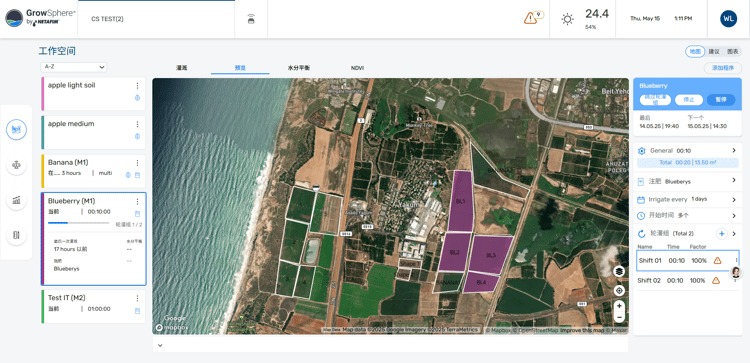Click warning triangle on Shift 01 row
The image size is (750, 363).
tap(717, 261)
